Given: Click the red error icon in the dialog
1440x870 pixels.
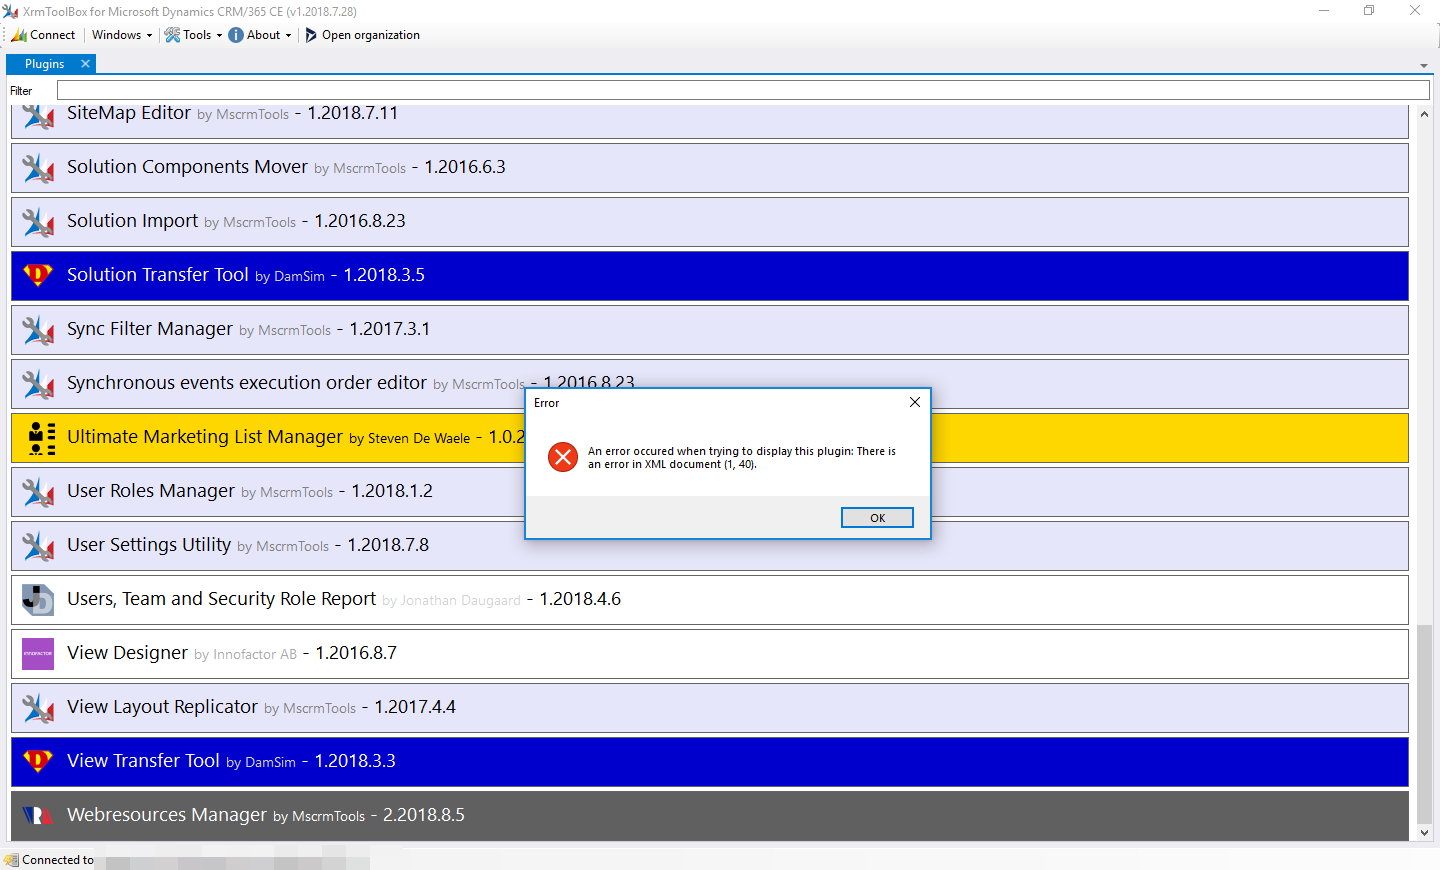Looking at the screenshot, I should coord(562,457).
